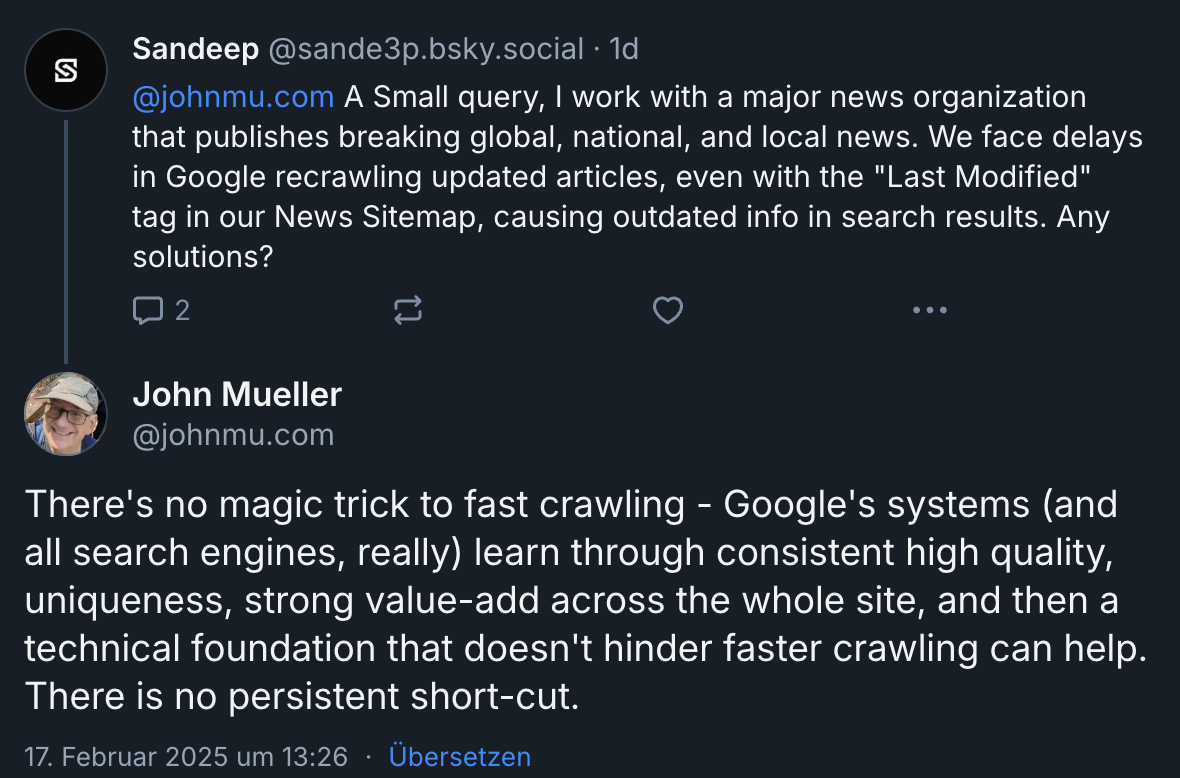1180x778 pixels.
Task: Open the three-dot more options icon
Action: pos(930,310)
